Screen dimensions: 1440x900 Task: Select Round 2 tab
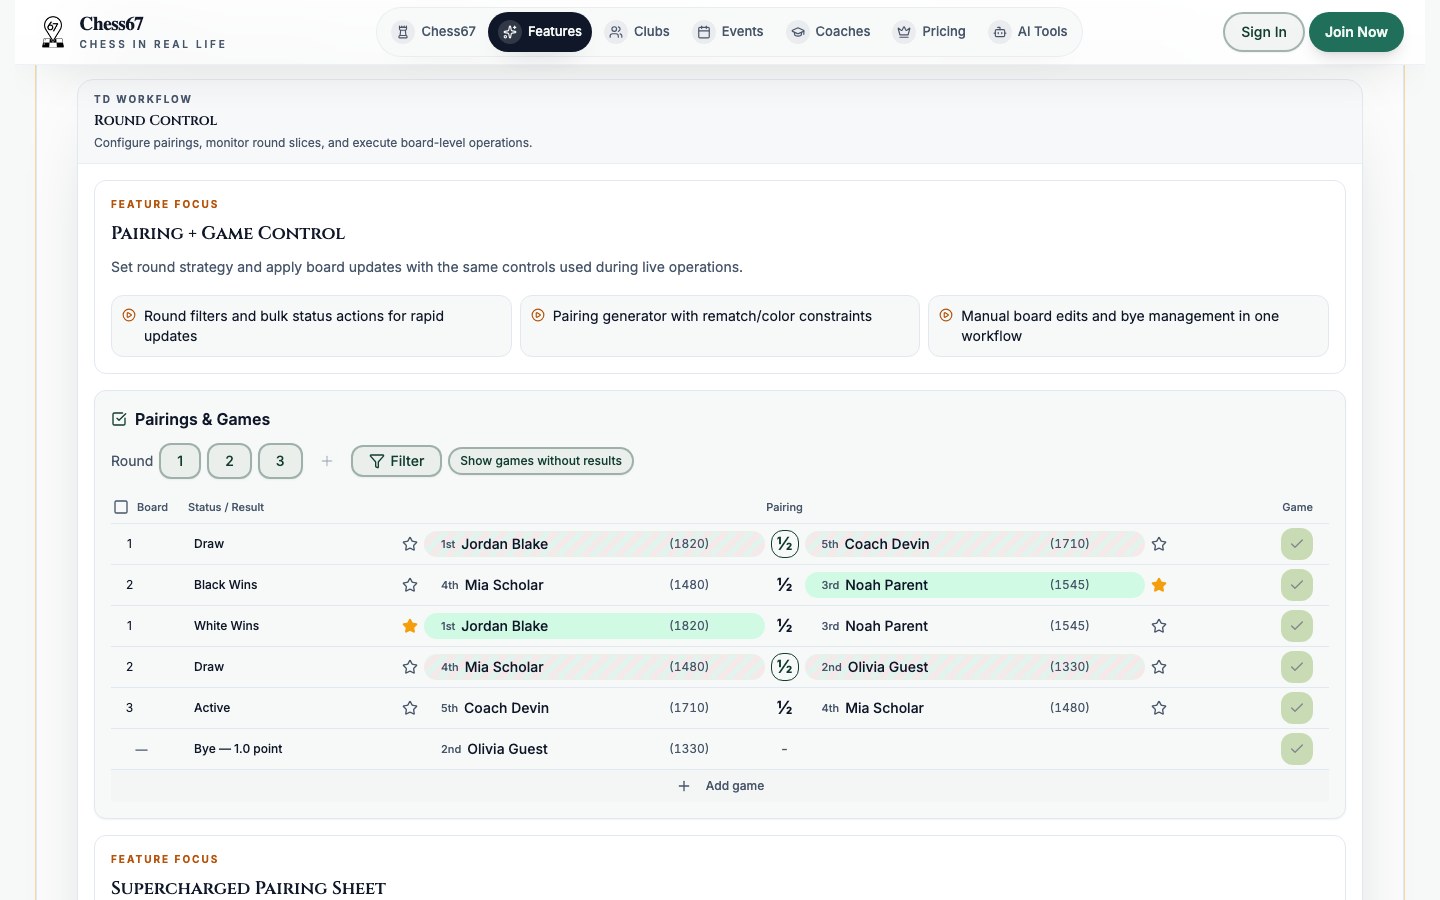coord(230,461)
